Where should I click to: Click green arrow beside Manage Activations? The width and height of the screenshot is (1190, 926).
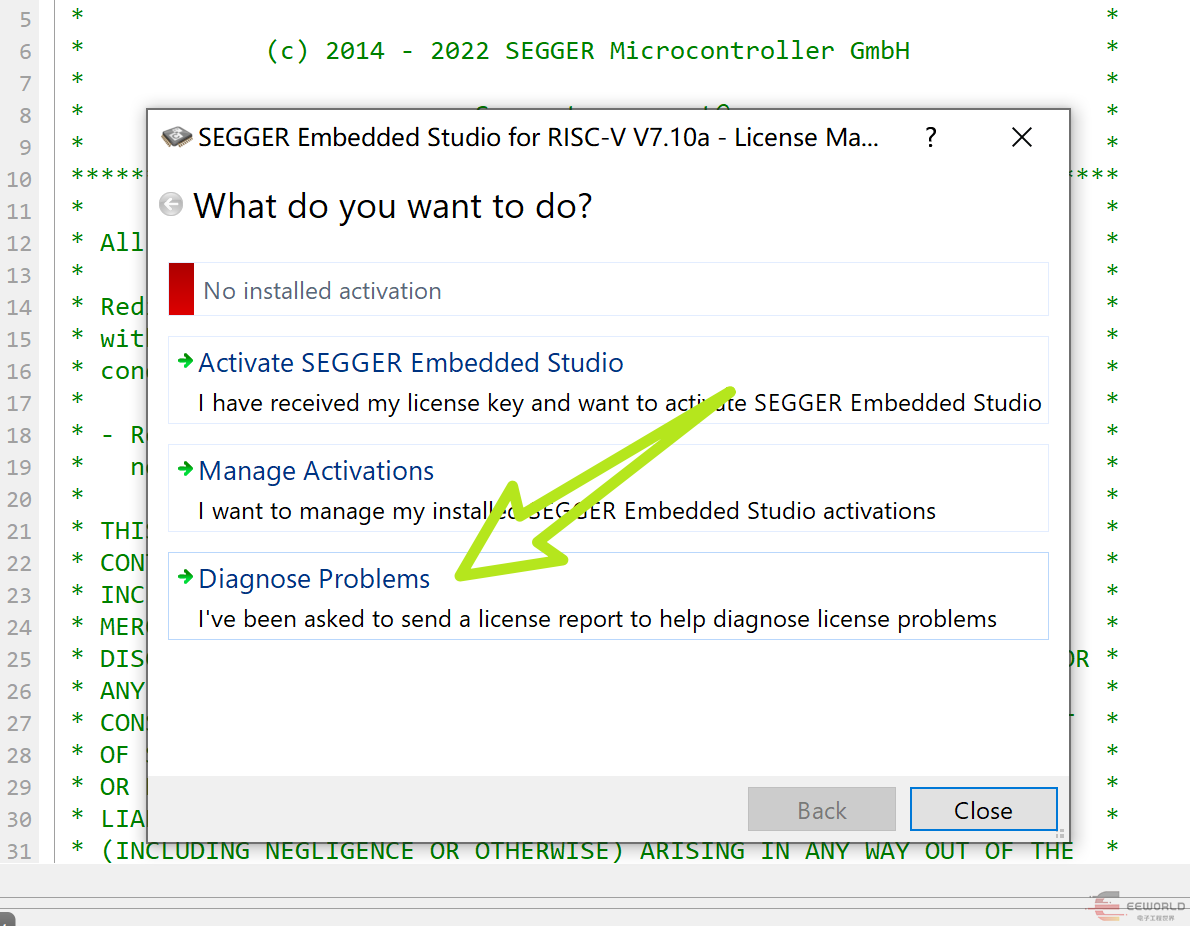[x=185, y=470]
